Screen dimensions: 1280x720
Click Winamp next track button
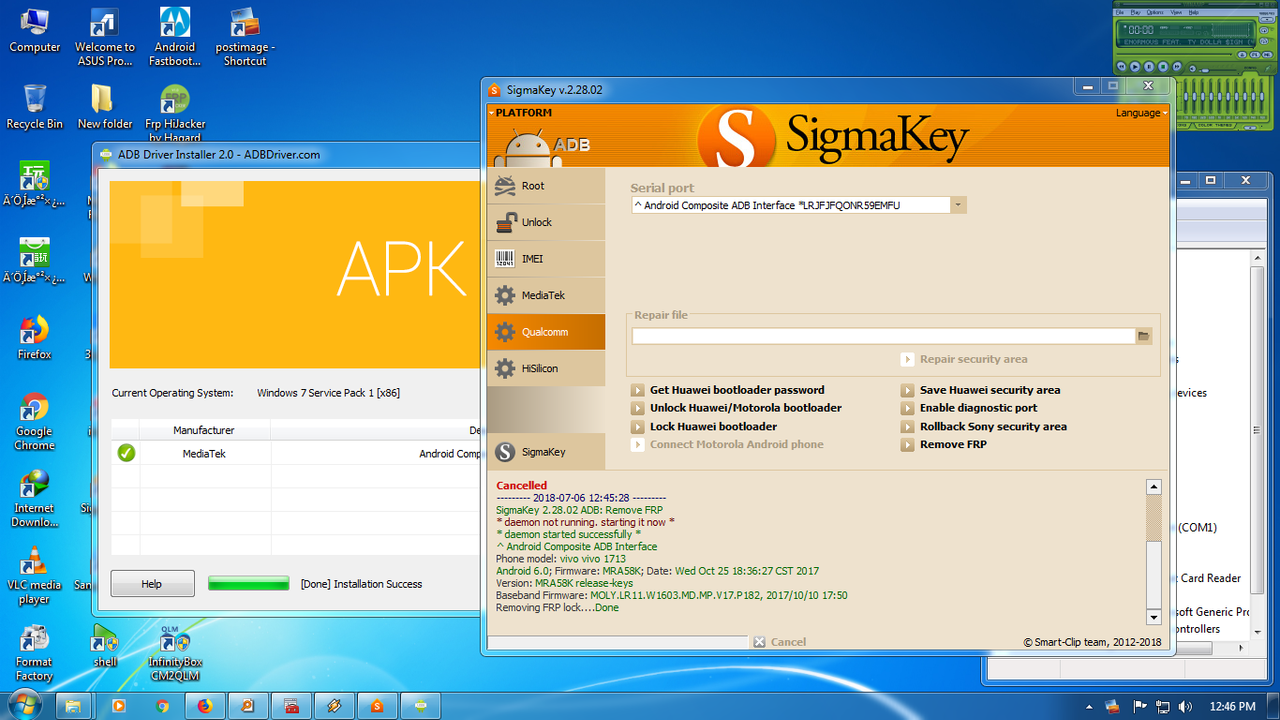coord(1177,66)
